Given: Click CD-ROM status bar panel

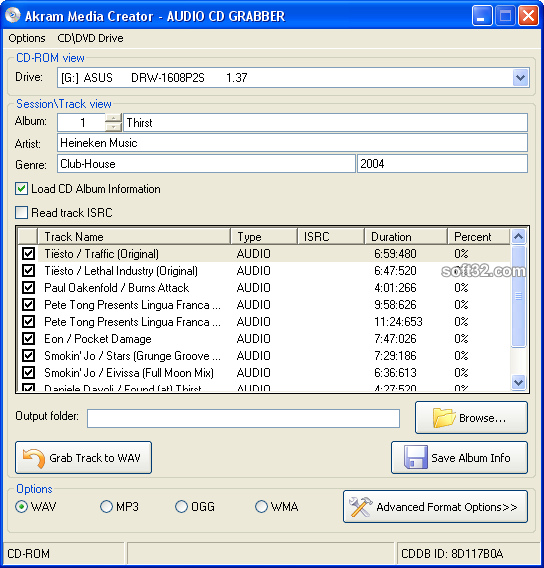Looking at the screenshot, I should 63,554.
